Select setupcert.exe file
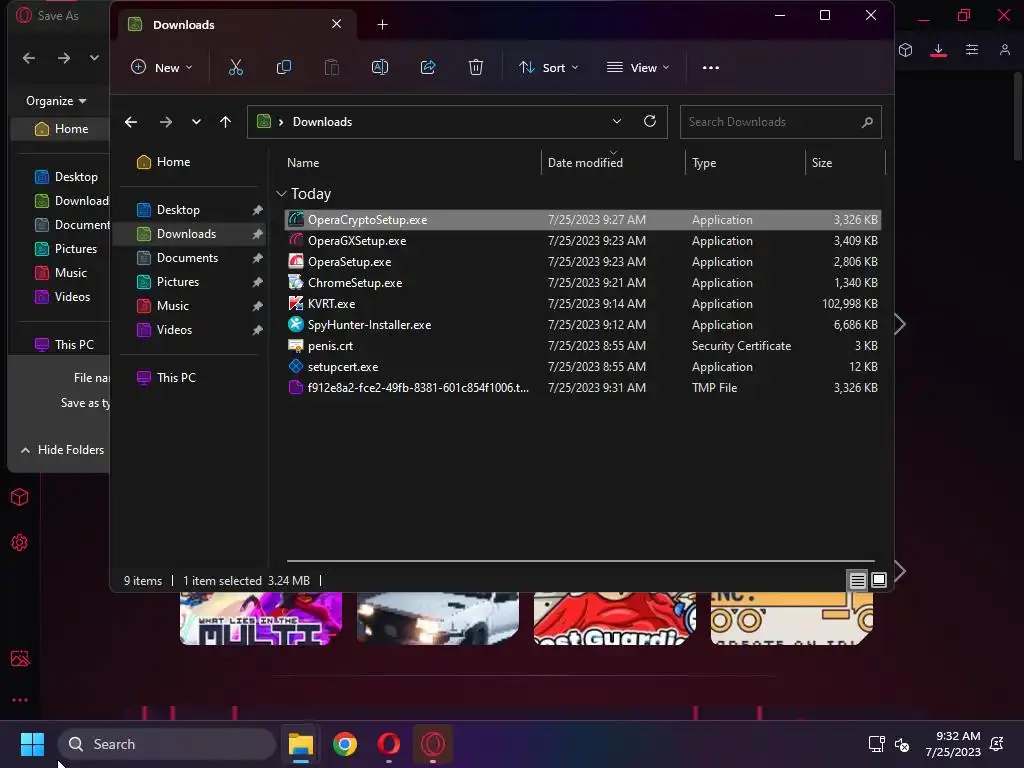The image size is (1024, 768). click(x=583, y=366)
